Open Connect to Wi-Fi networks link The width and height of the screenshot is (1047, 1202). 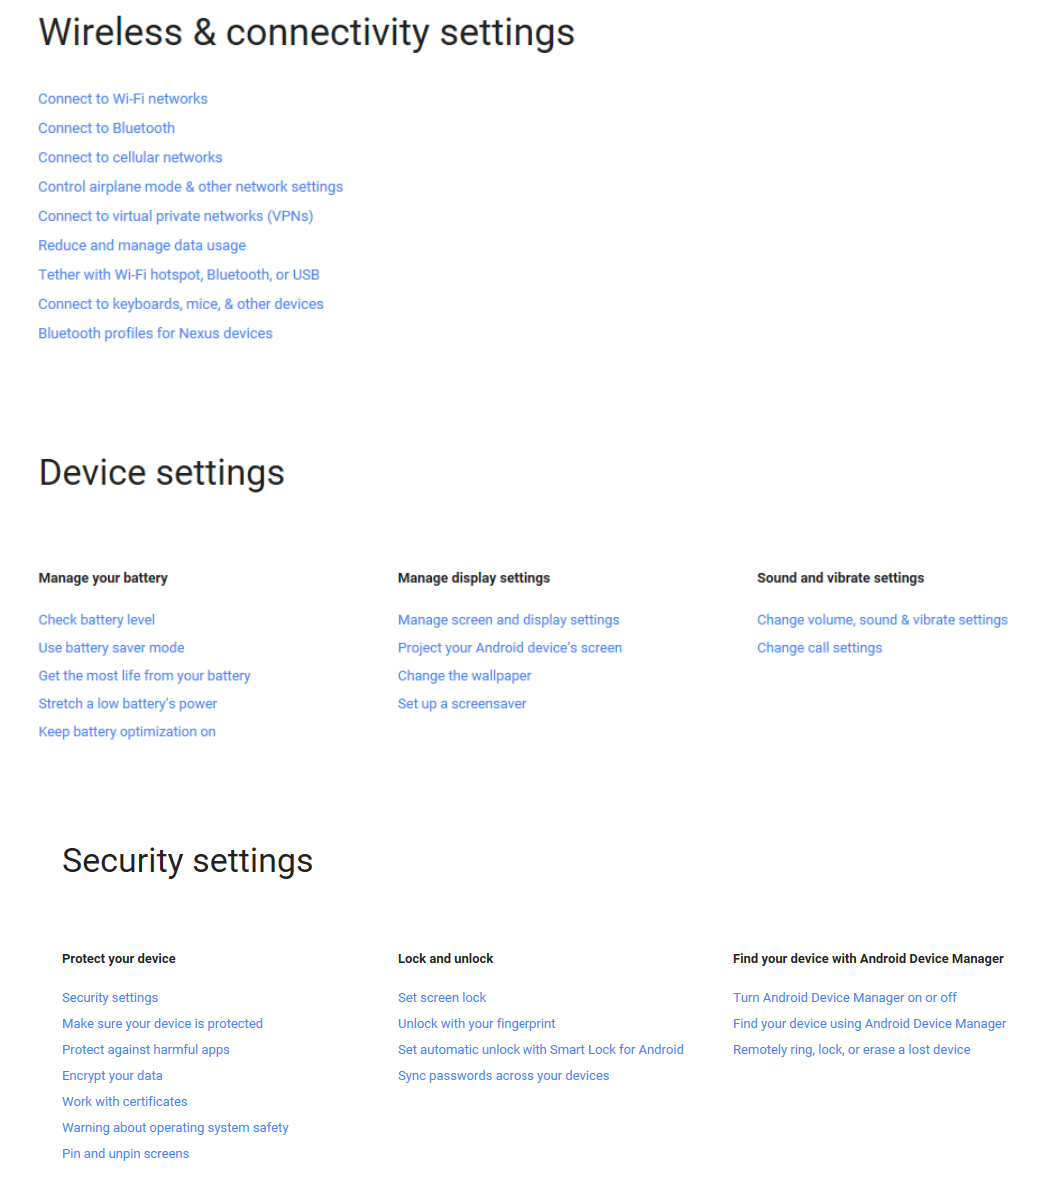pos(123,99)
